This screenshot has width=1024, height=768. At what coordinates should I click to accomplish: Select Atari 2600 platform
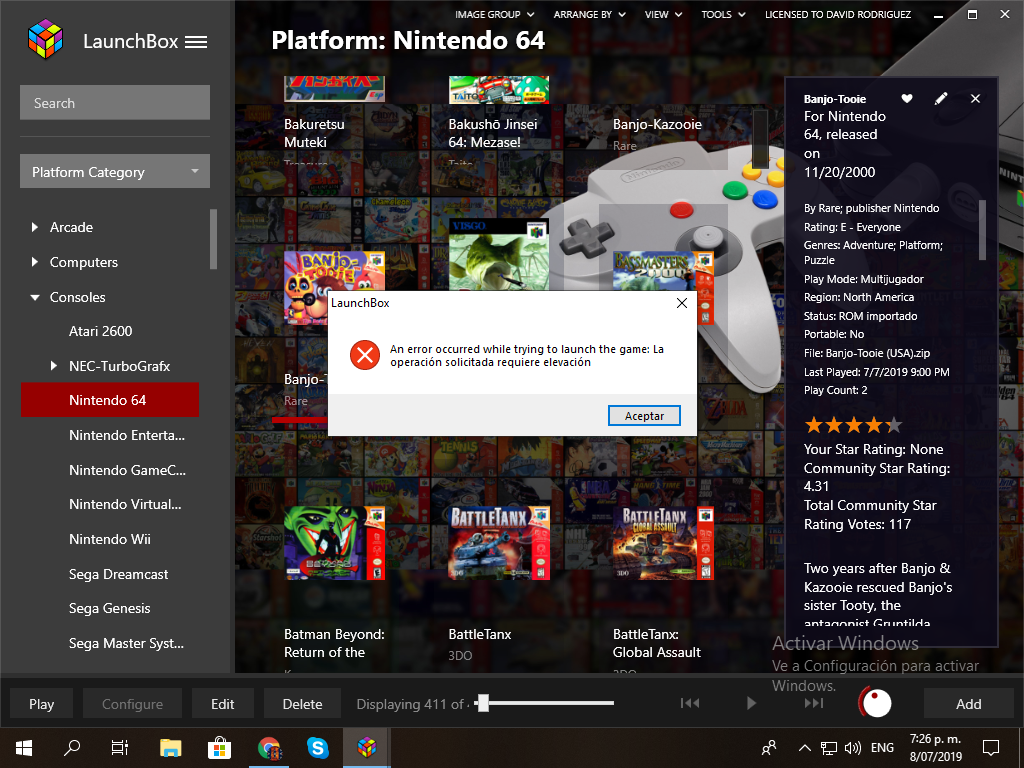(101, 331)
